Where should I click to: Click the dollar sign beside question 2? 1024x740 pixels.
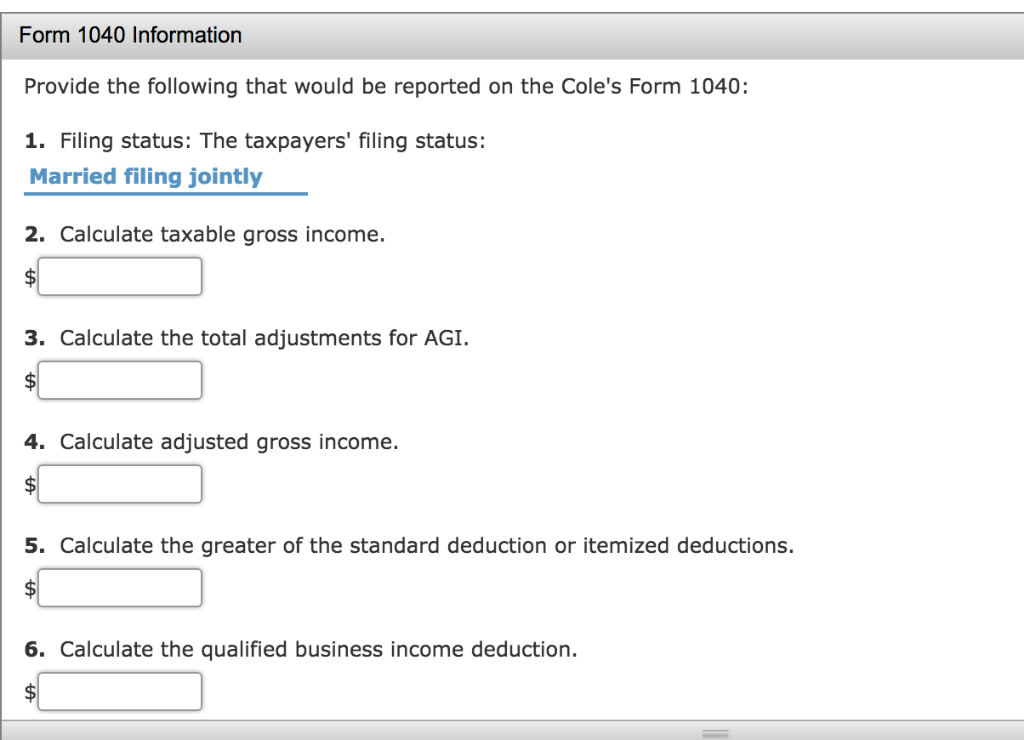coord(29,276)
